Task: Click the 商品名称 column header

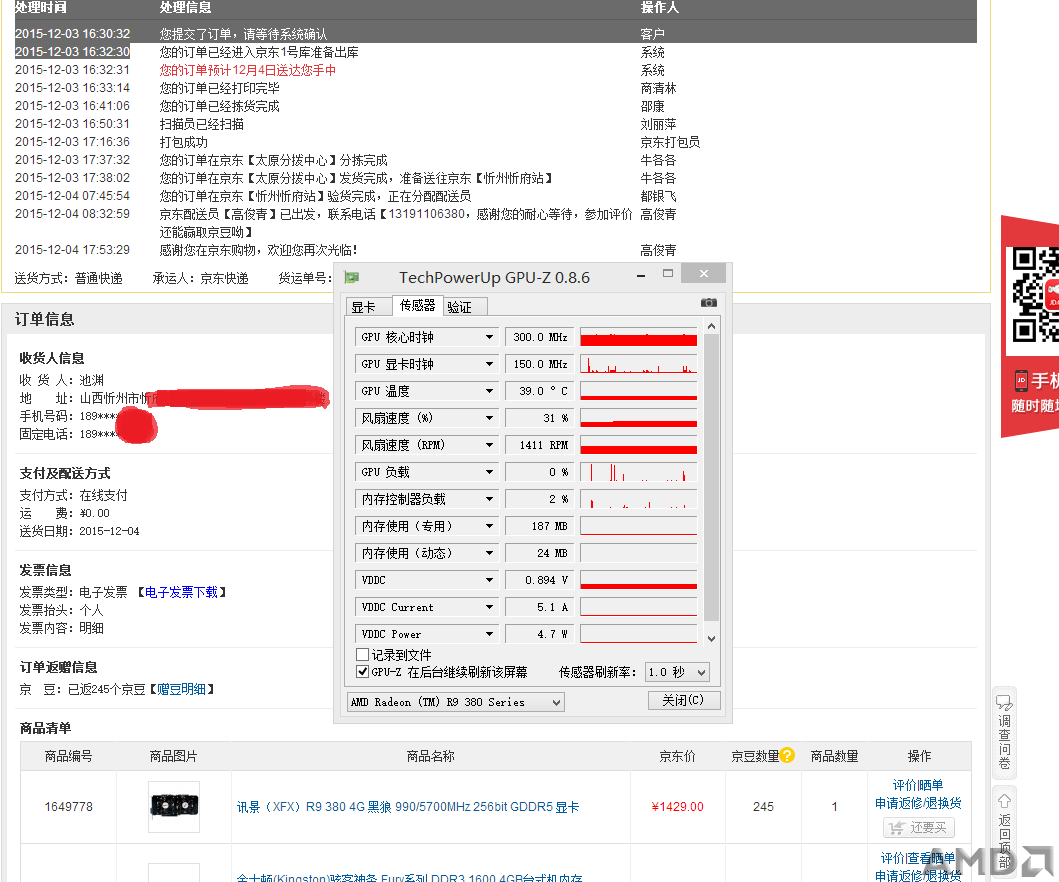Action: coord(430,756)
